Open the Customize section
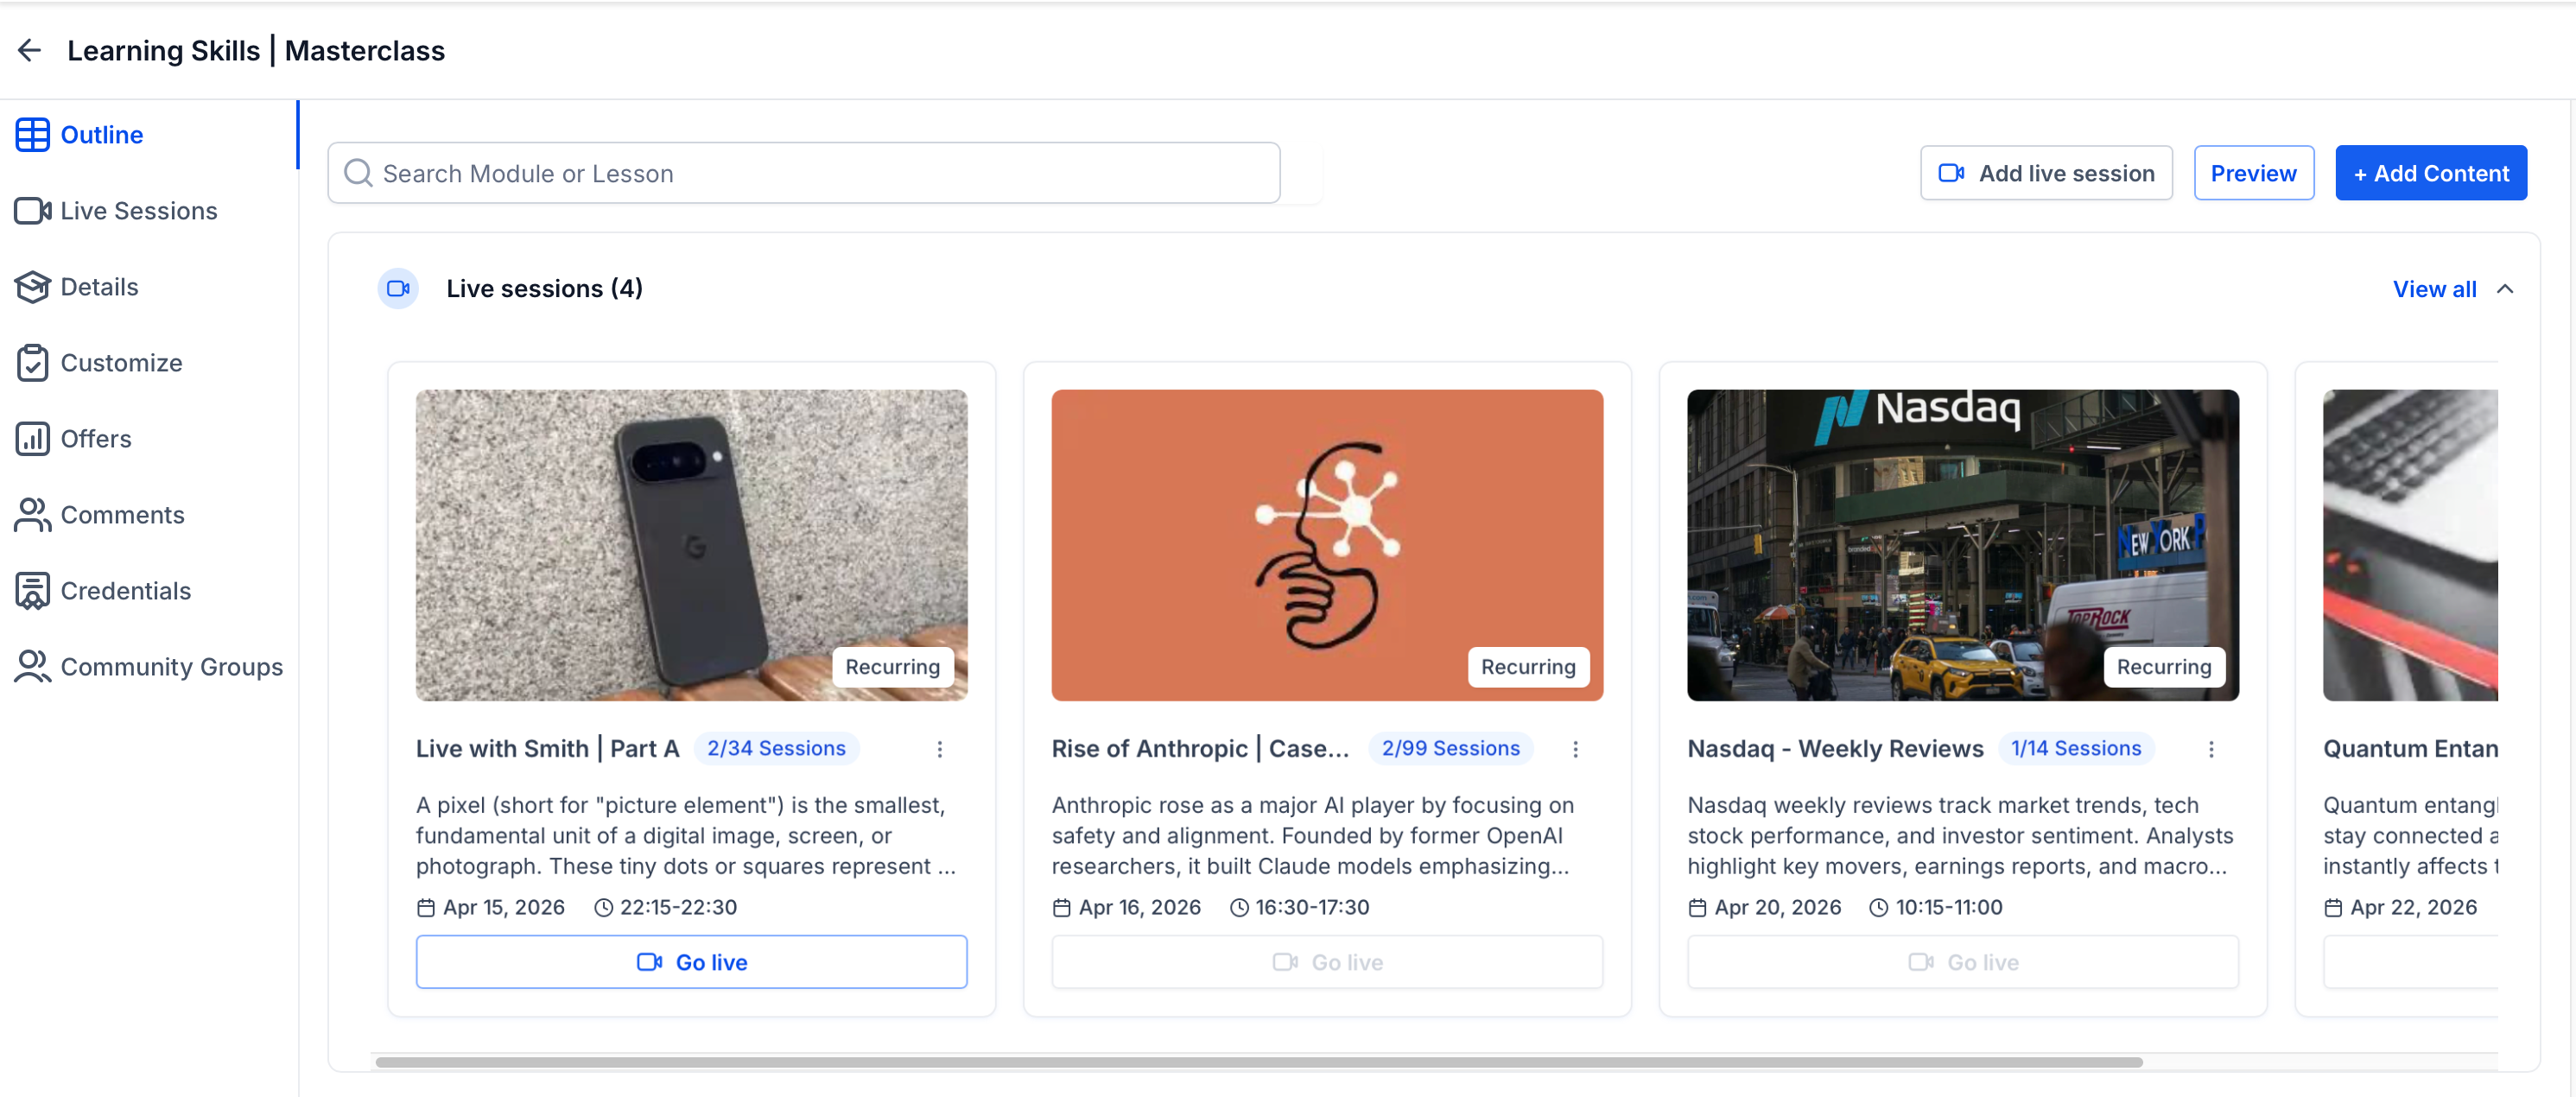 click(33, 363)
